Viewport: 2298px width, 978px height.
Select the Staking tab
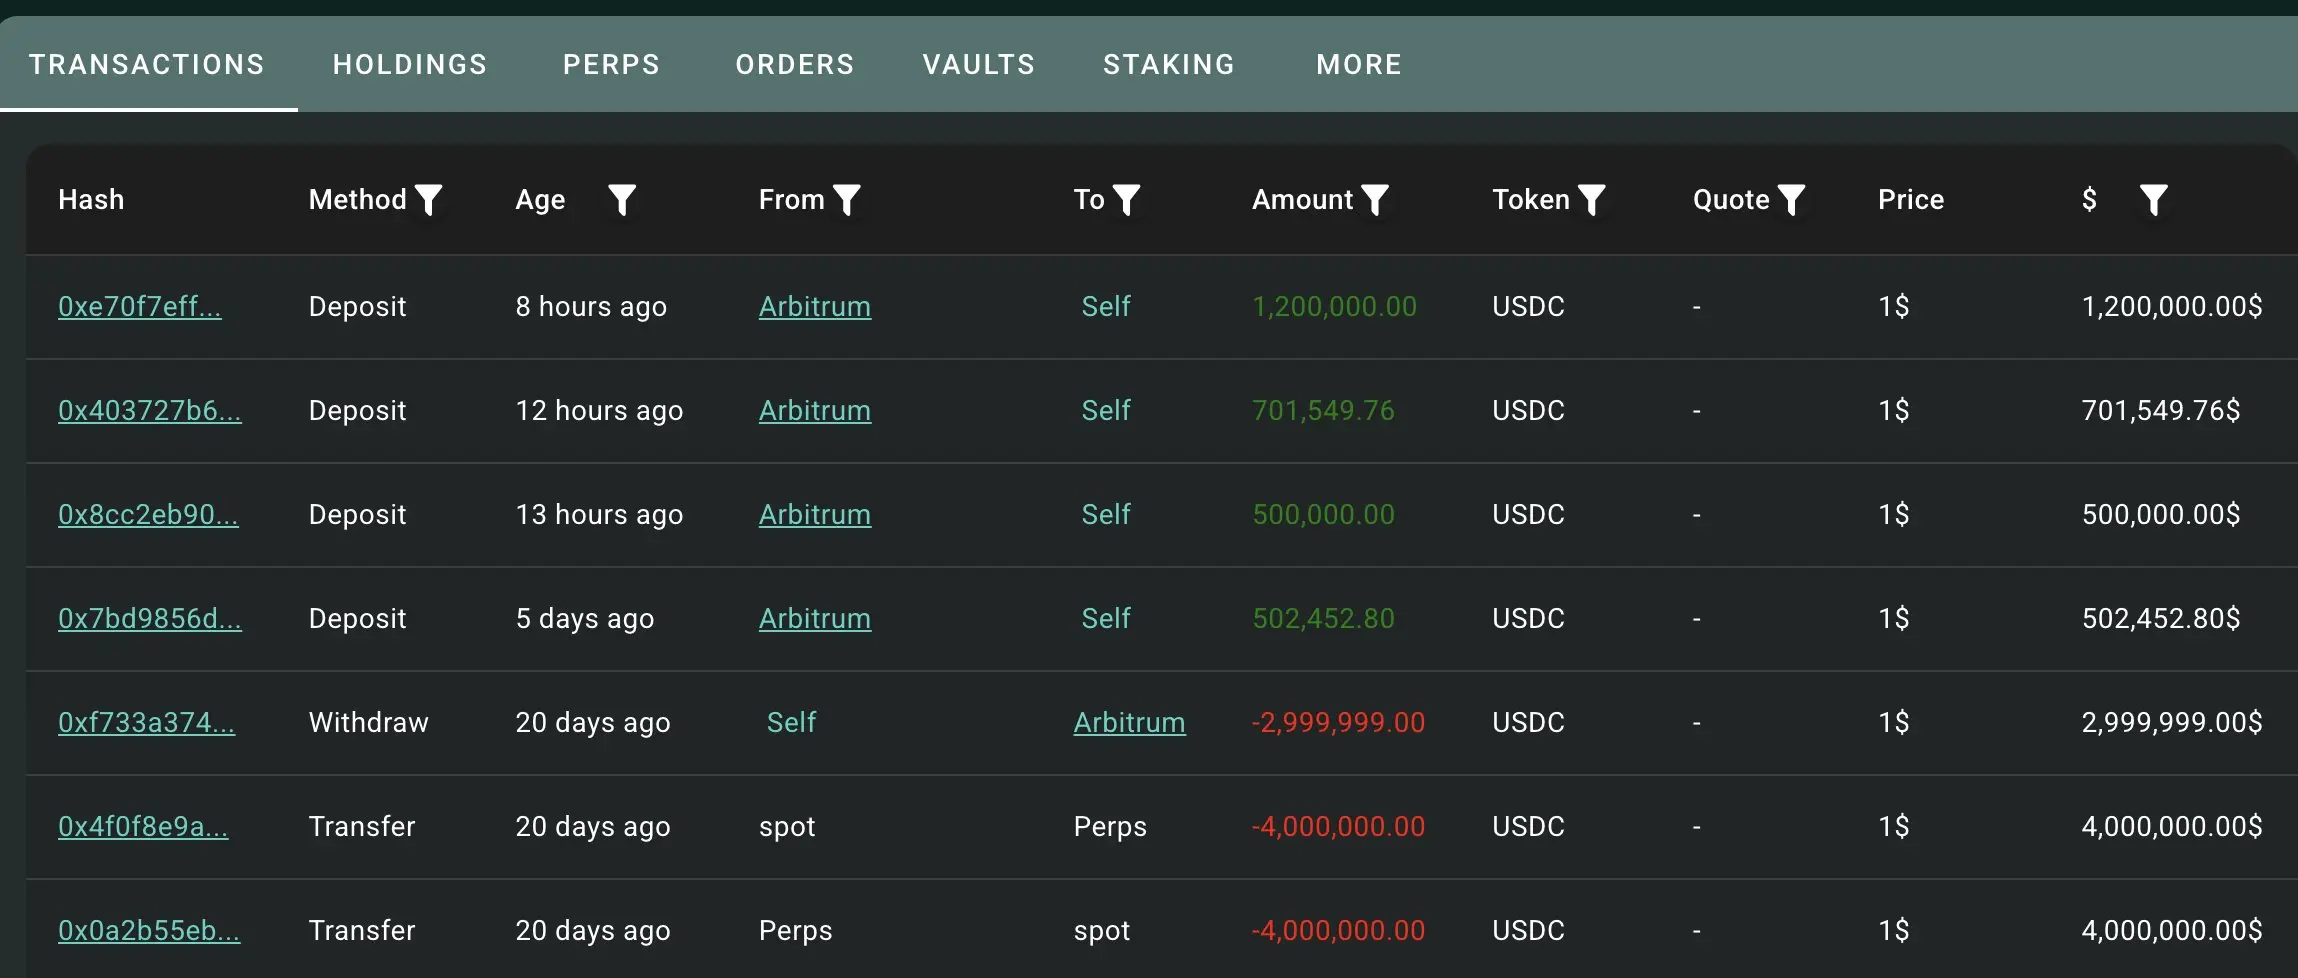click(x=1169, y=65)
